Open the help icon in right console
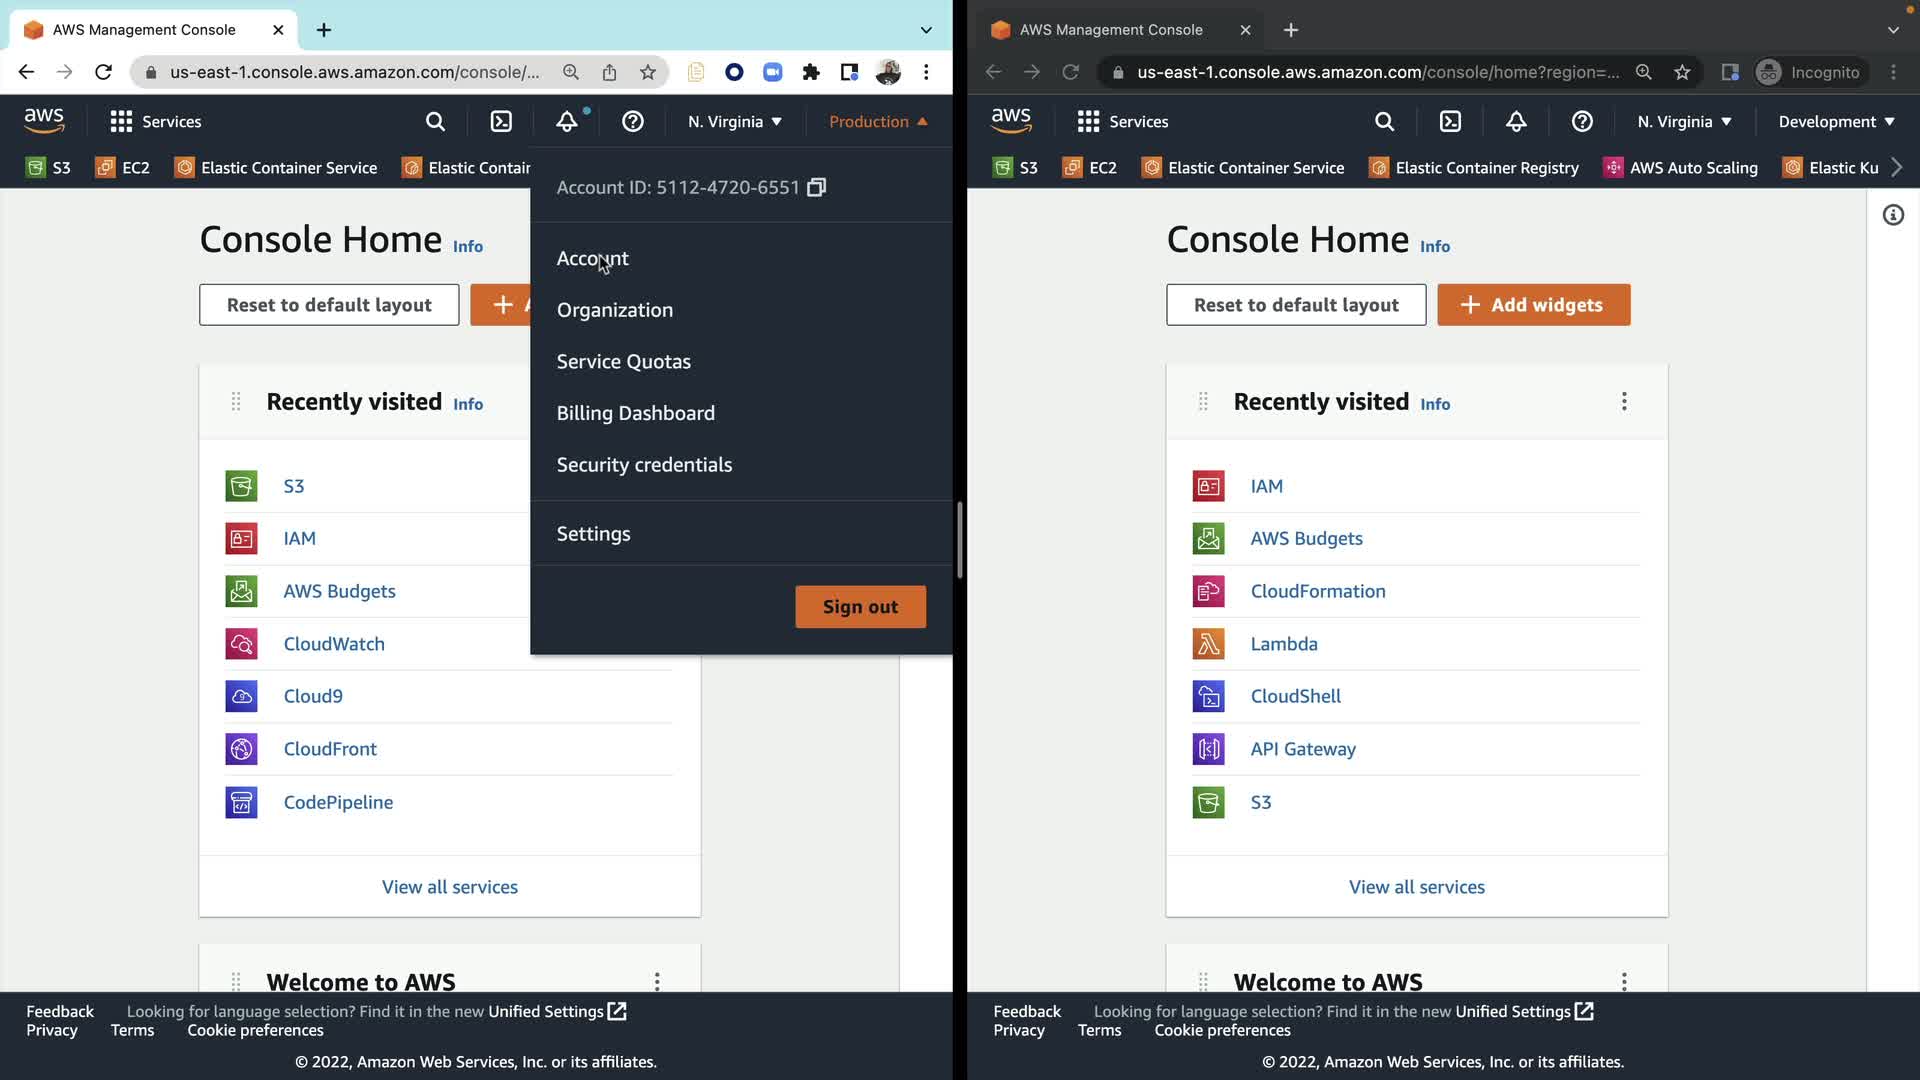1920x1080 pixels. [1581, 122]
